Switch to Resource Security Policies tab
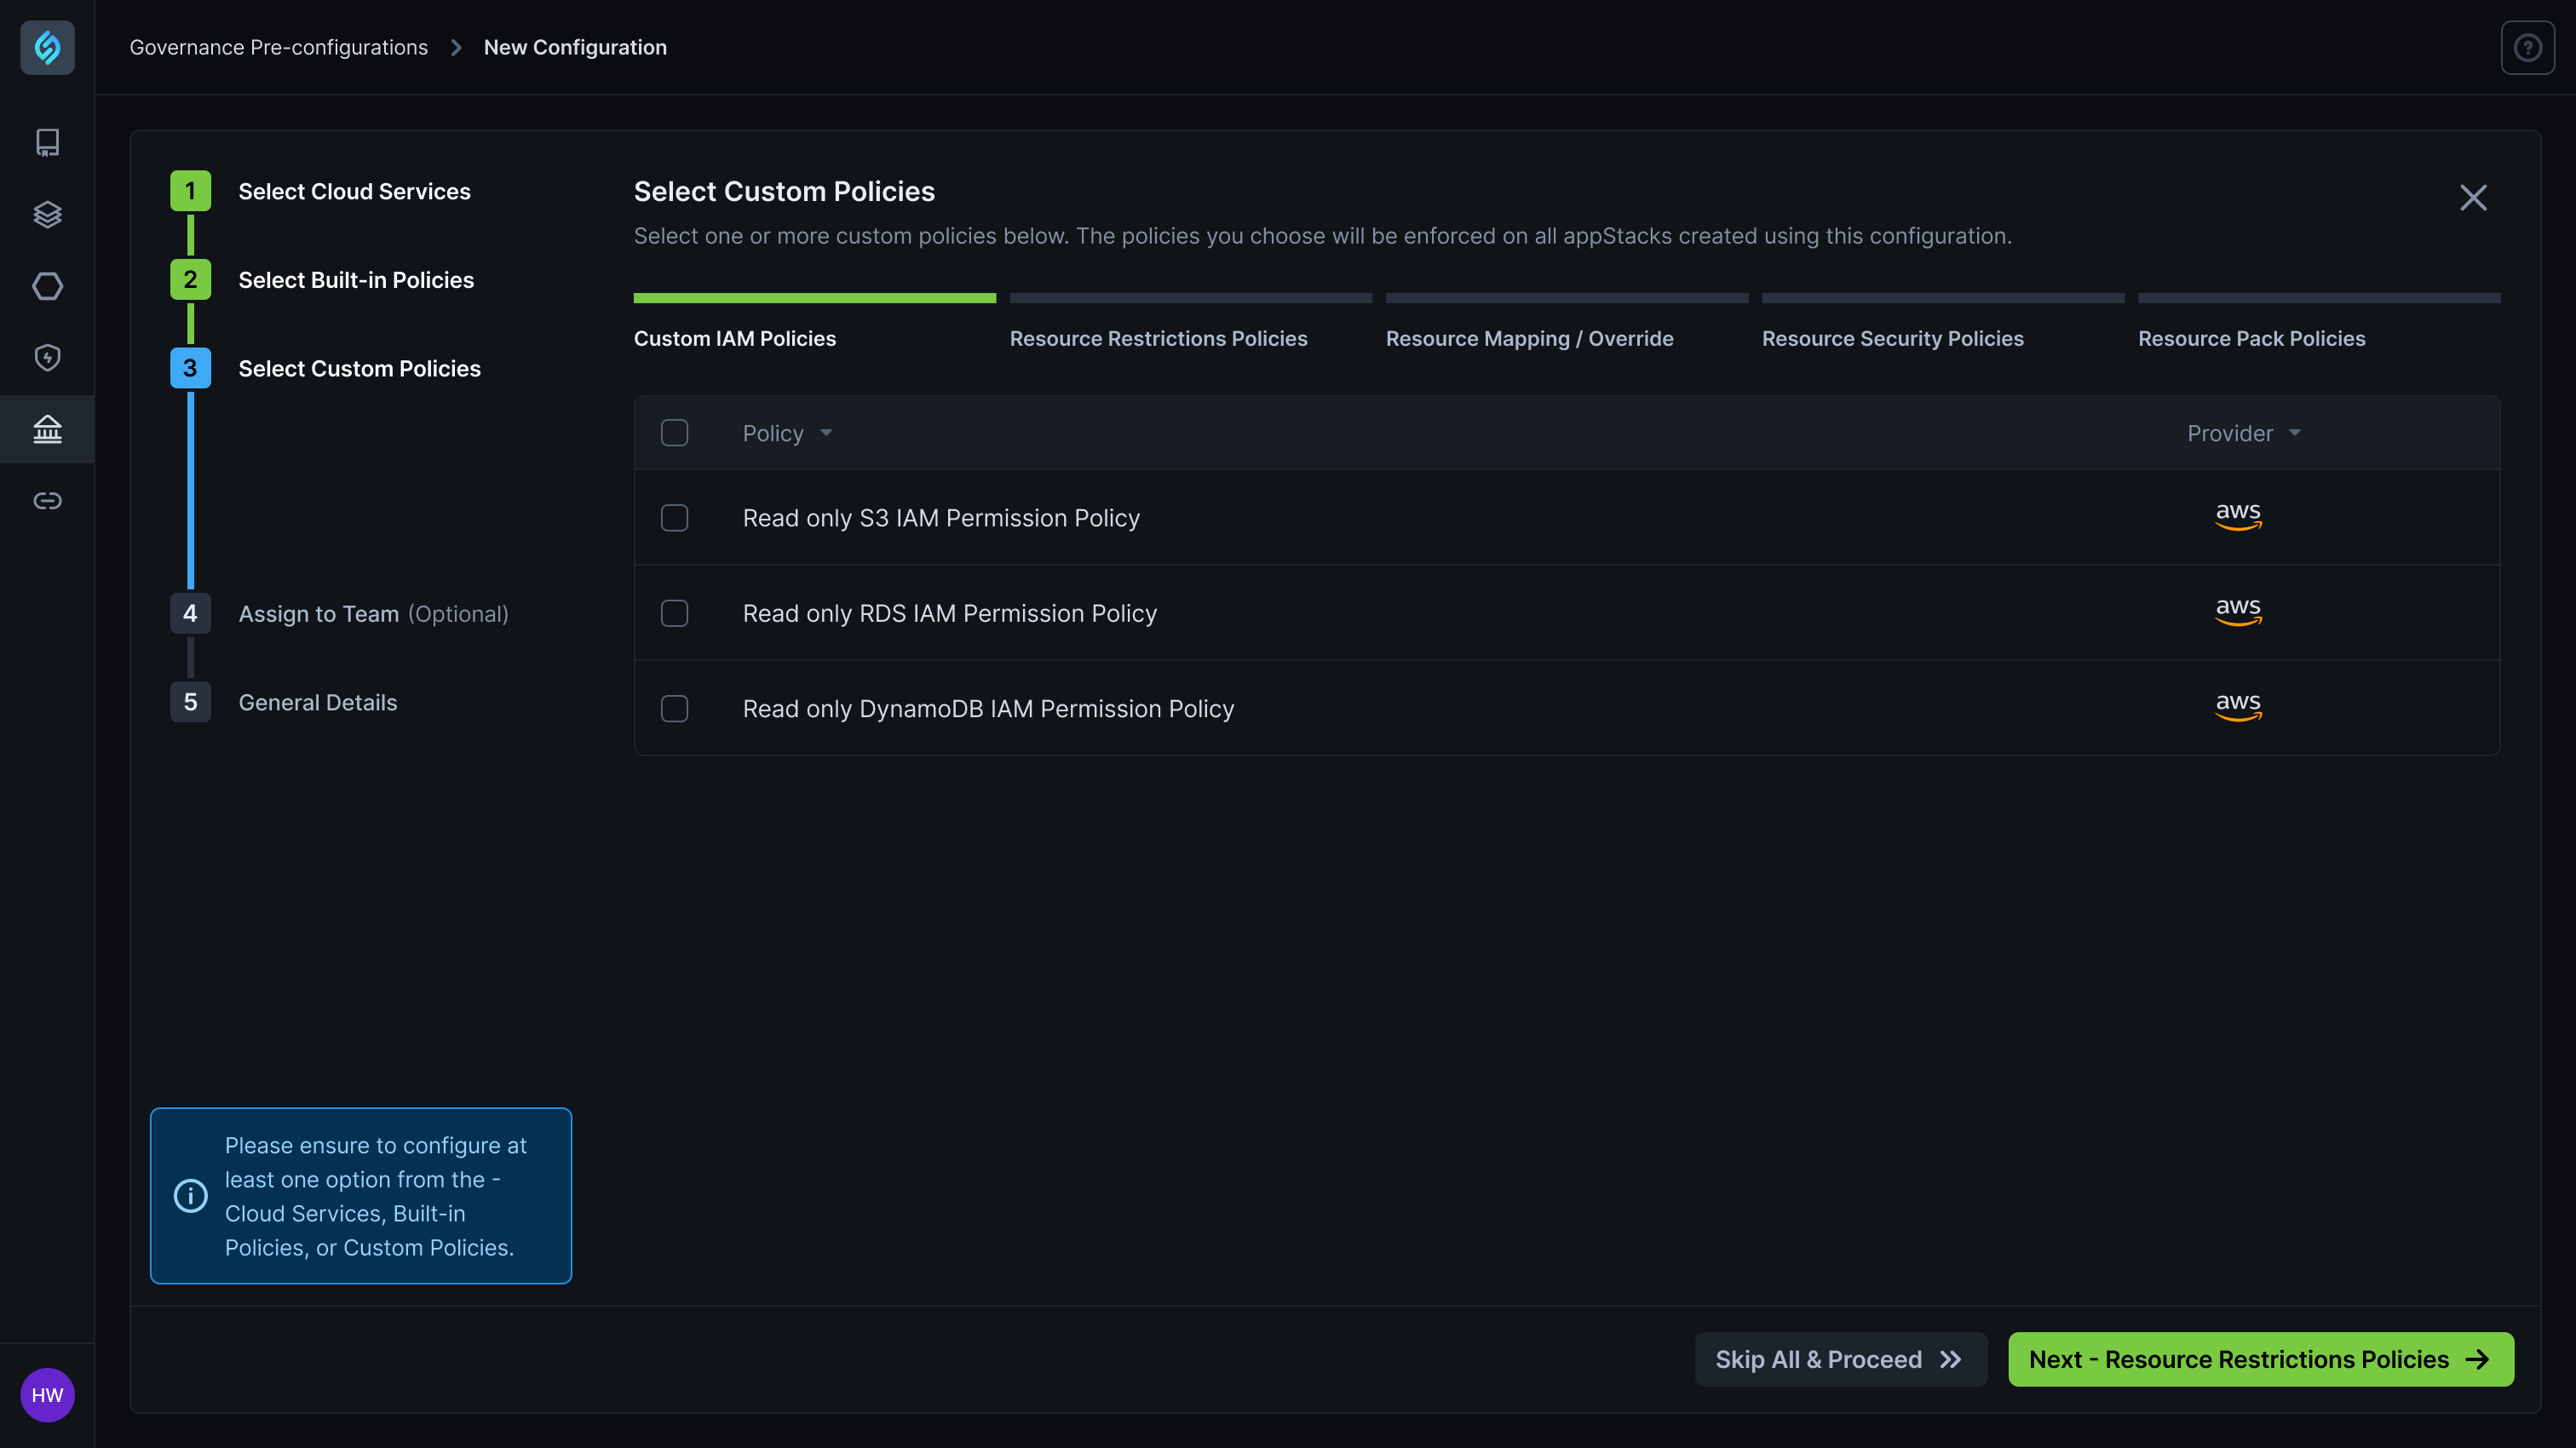Image resolution: width=2576 pixels, height=1448 pixels. point(1892,338)
